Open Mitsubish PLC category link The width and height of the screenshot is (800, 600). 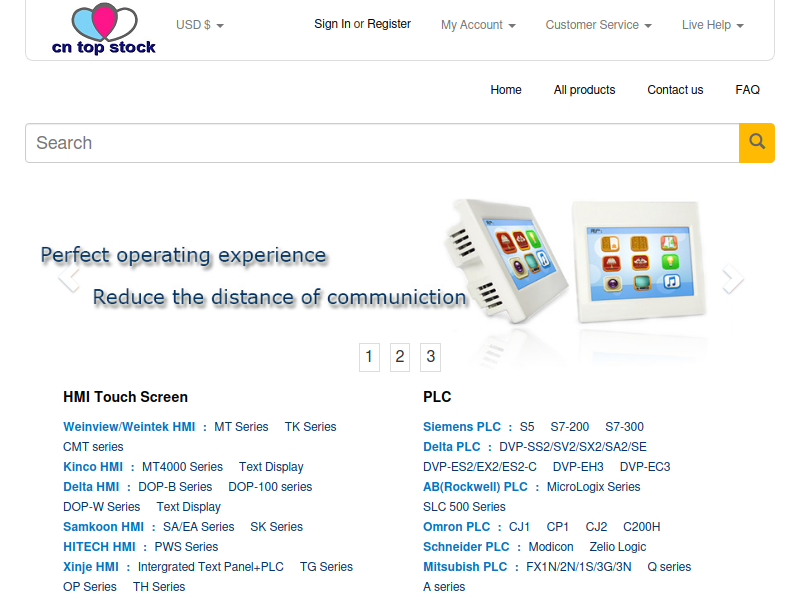465,567
